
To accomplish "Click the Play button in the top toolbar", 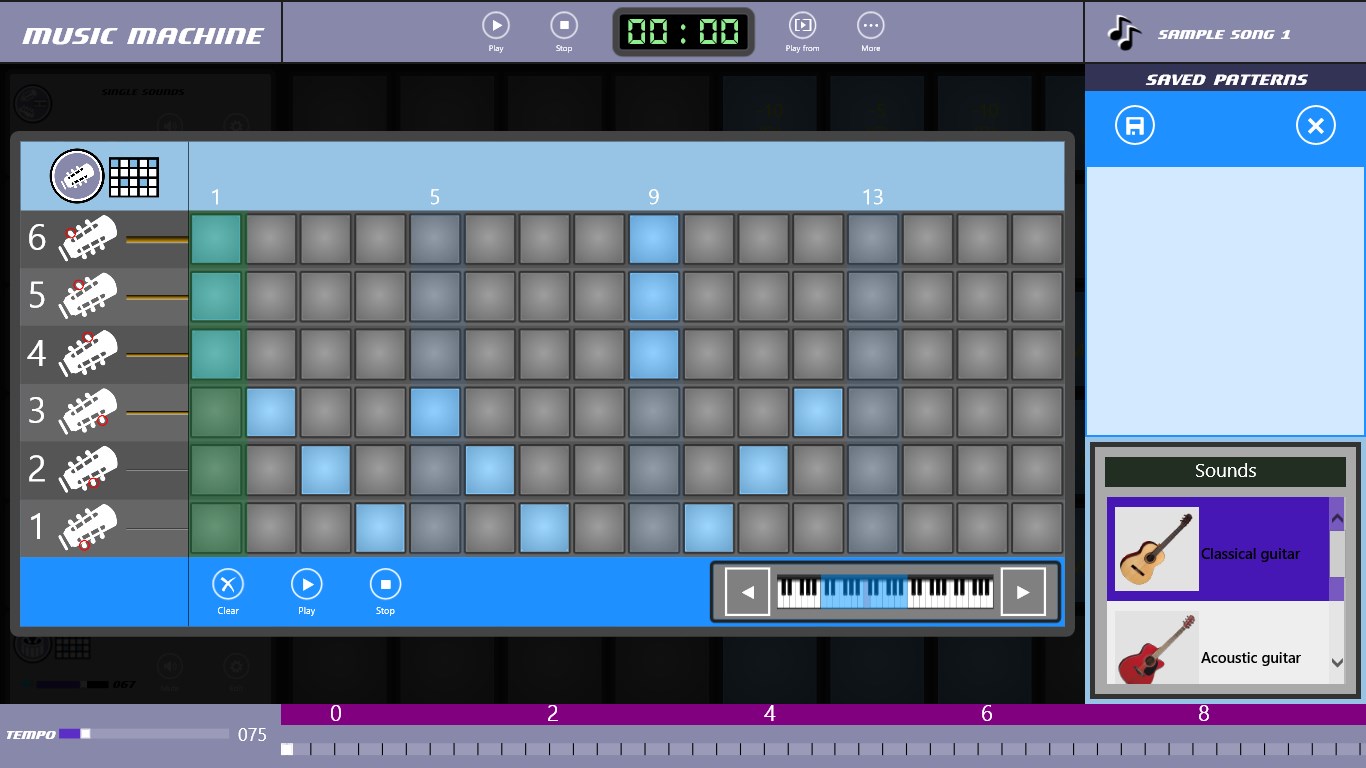I will coord(496,26).
